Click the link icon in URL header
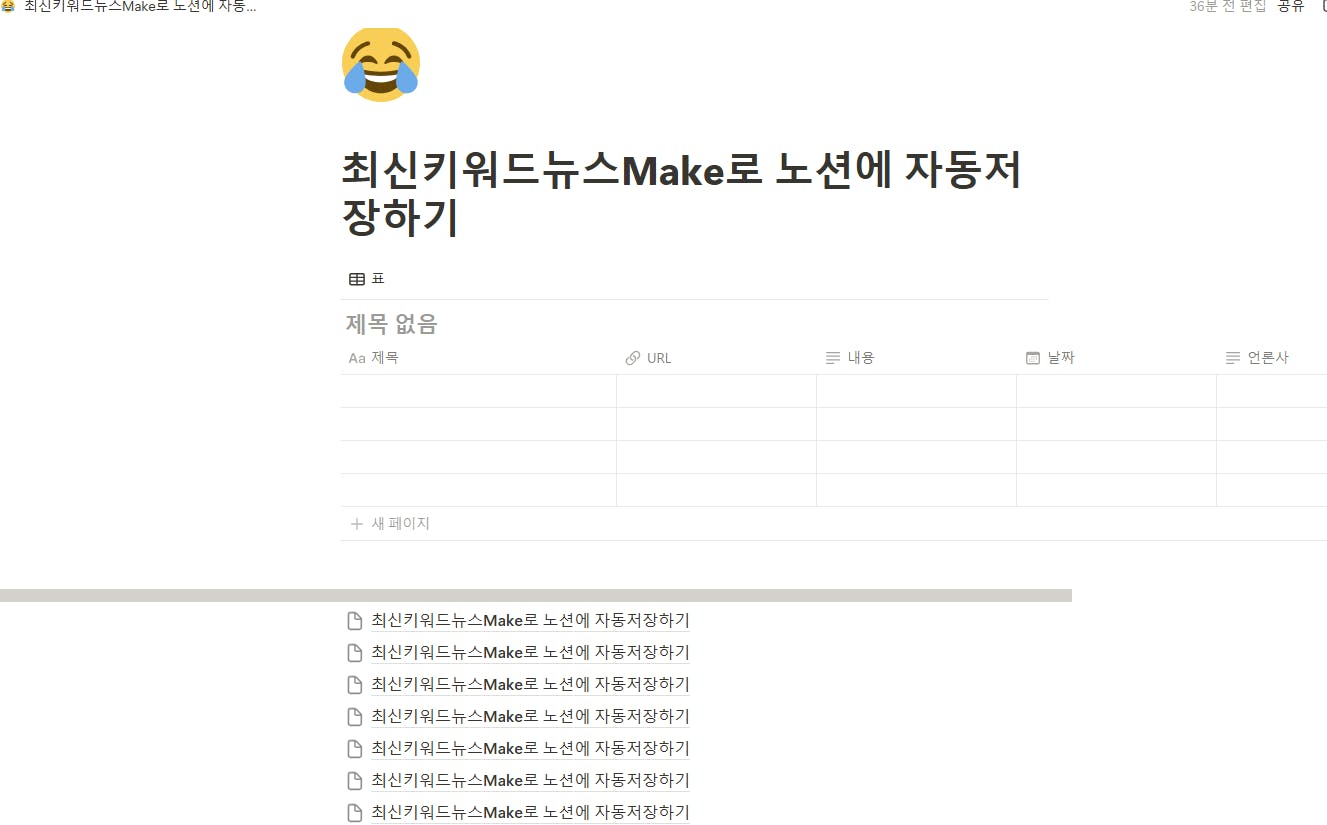 point(632,358)
